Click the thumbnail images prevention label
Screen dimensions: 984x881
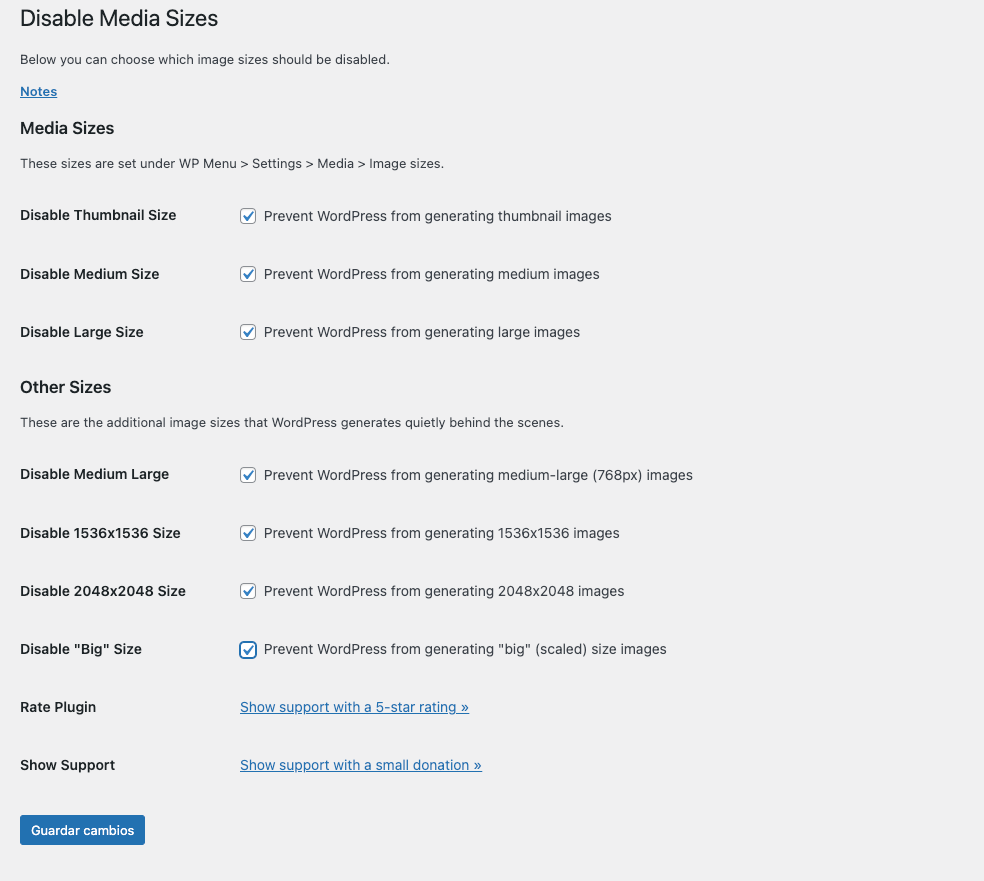point(437,216)
